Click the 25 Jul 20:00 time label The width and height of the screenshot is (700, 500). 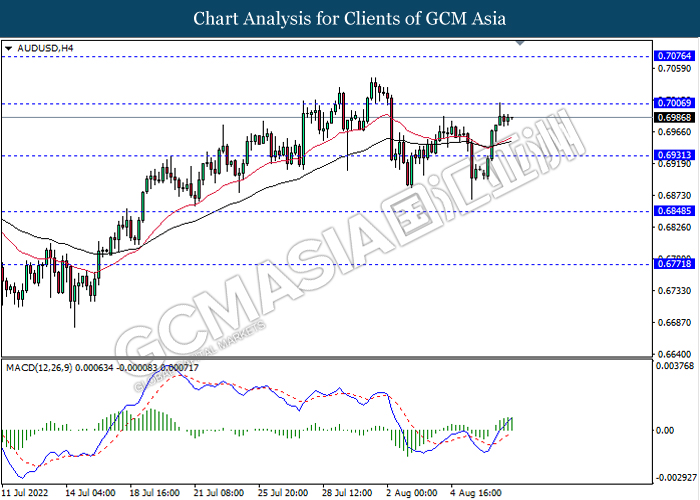tap(283, 493)
